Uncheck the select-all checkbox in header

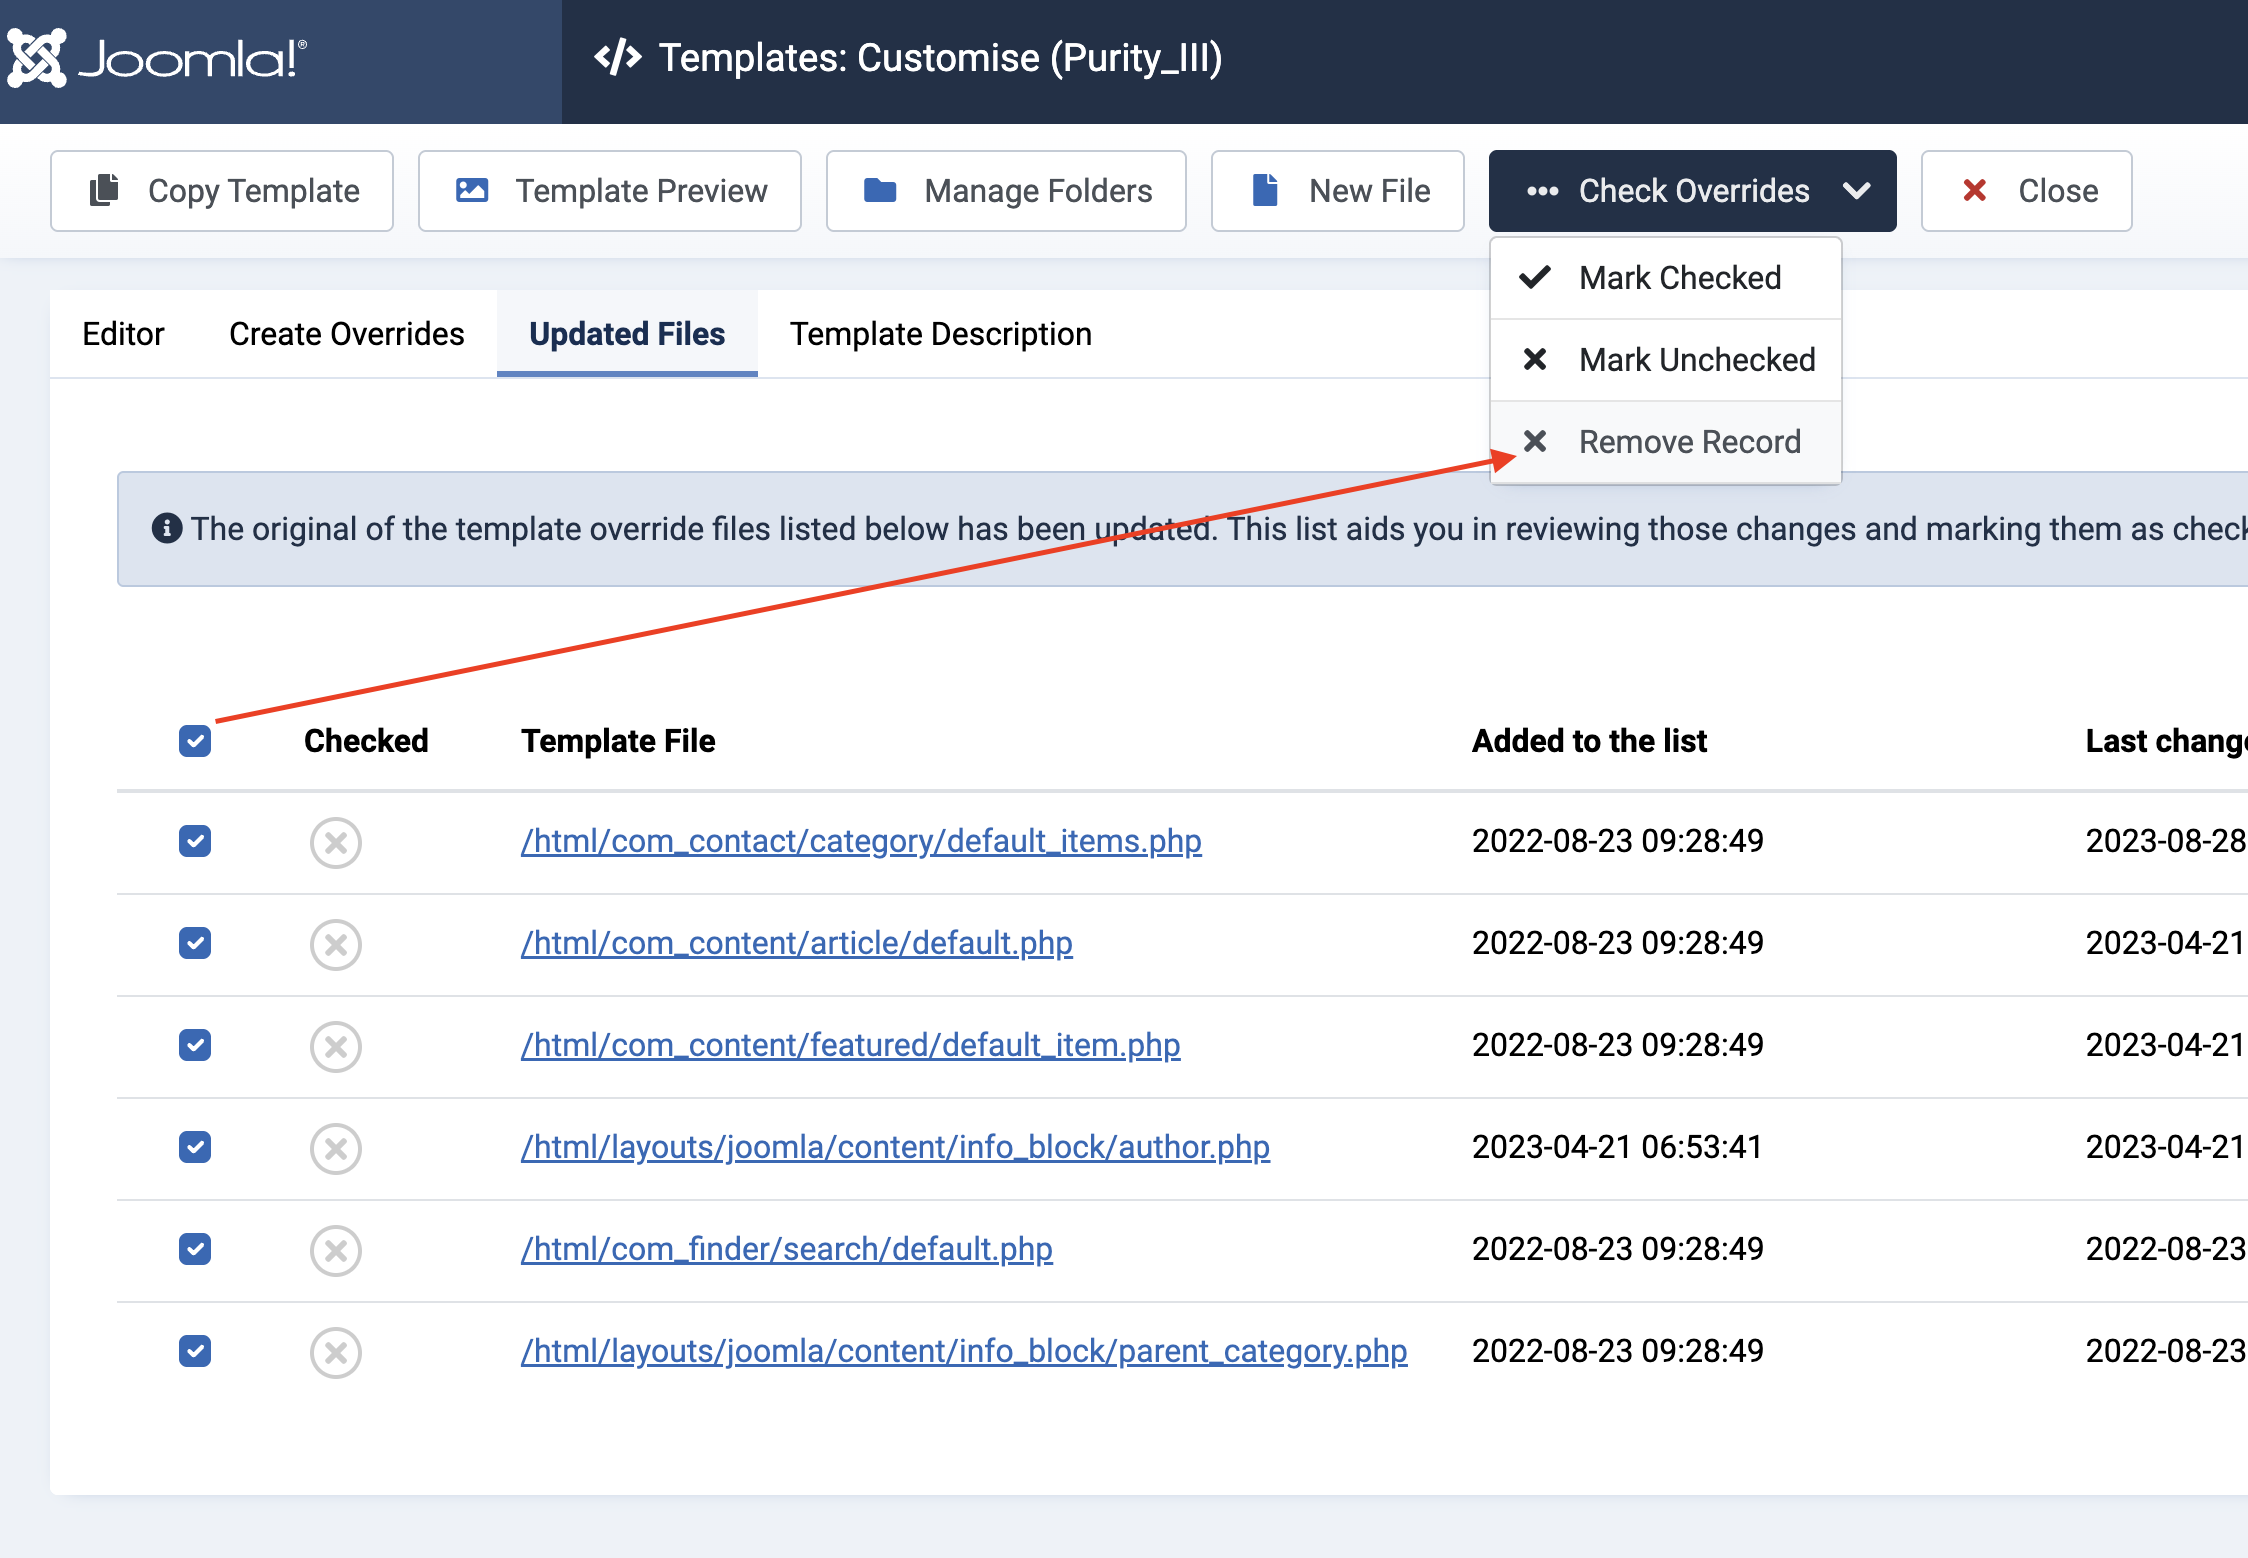tap(195, 741)
